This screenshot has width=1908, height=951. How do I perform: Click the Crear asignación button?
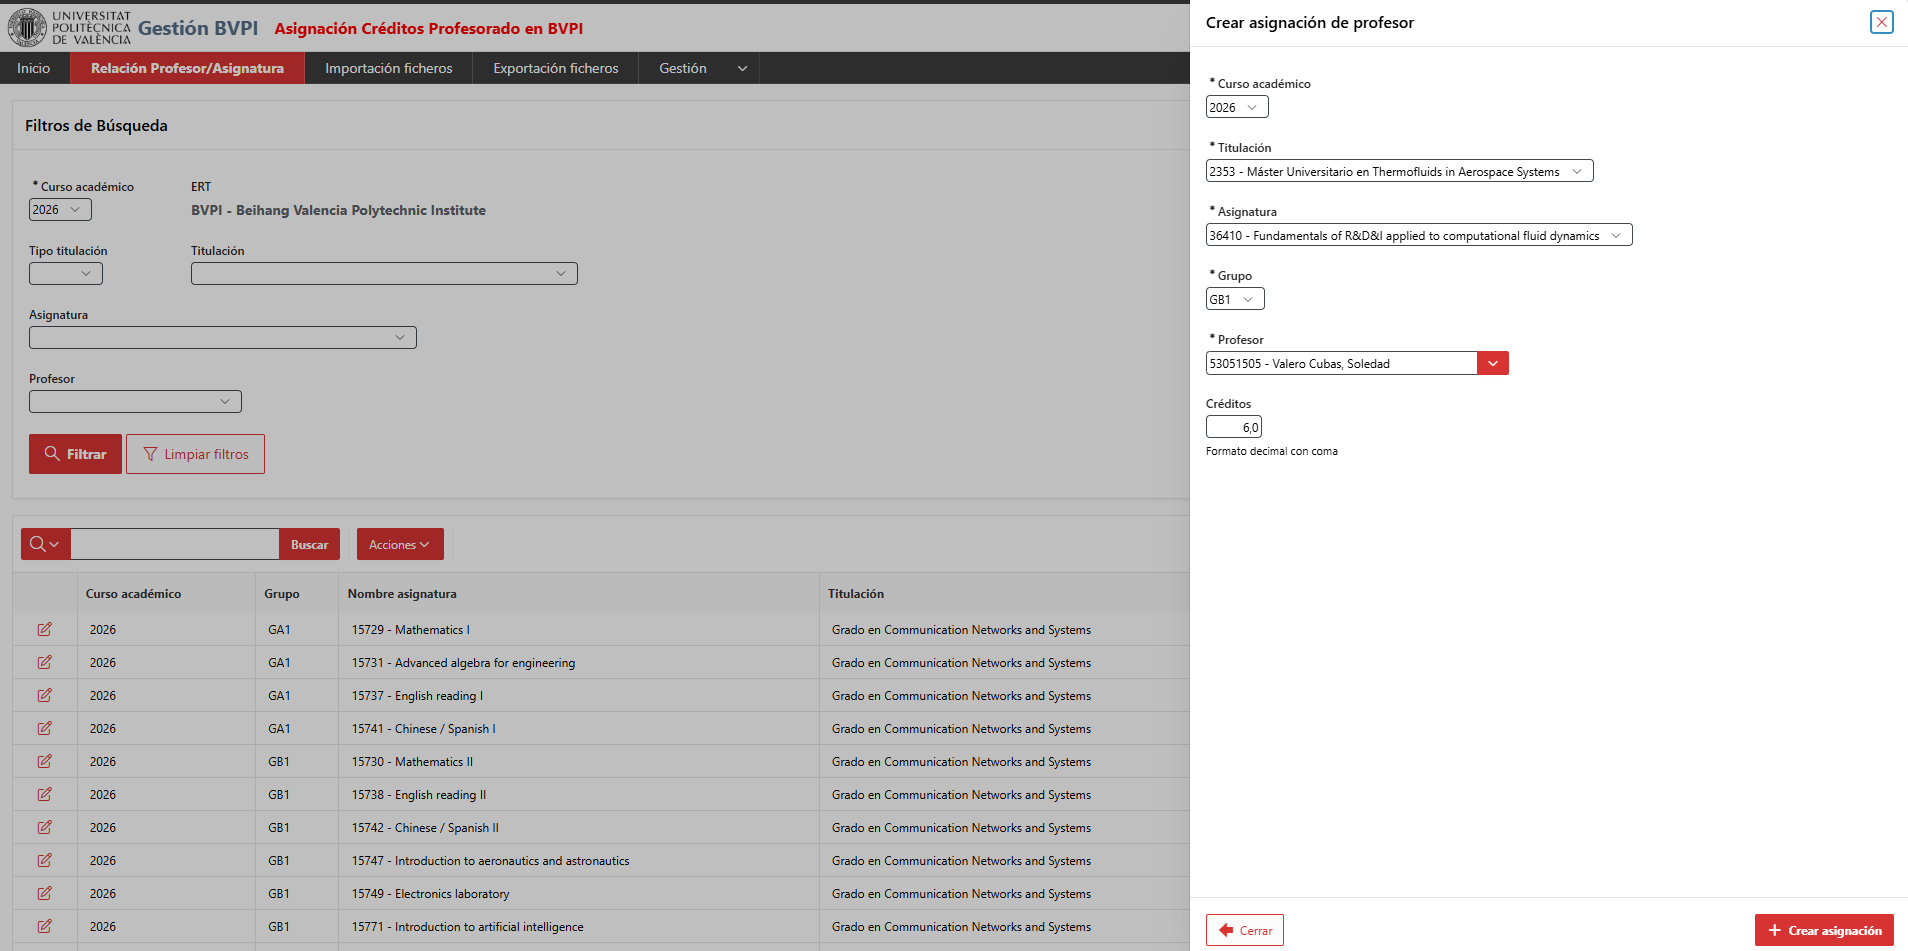(x=1824, y=930)
